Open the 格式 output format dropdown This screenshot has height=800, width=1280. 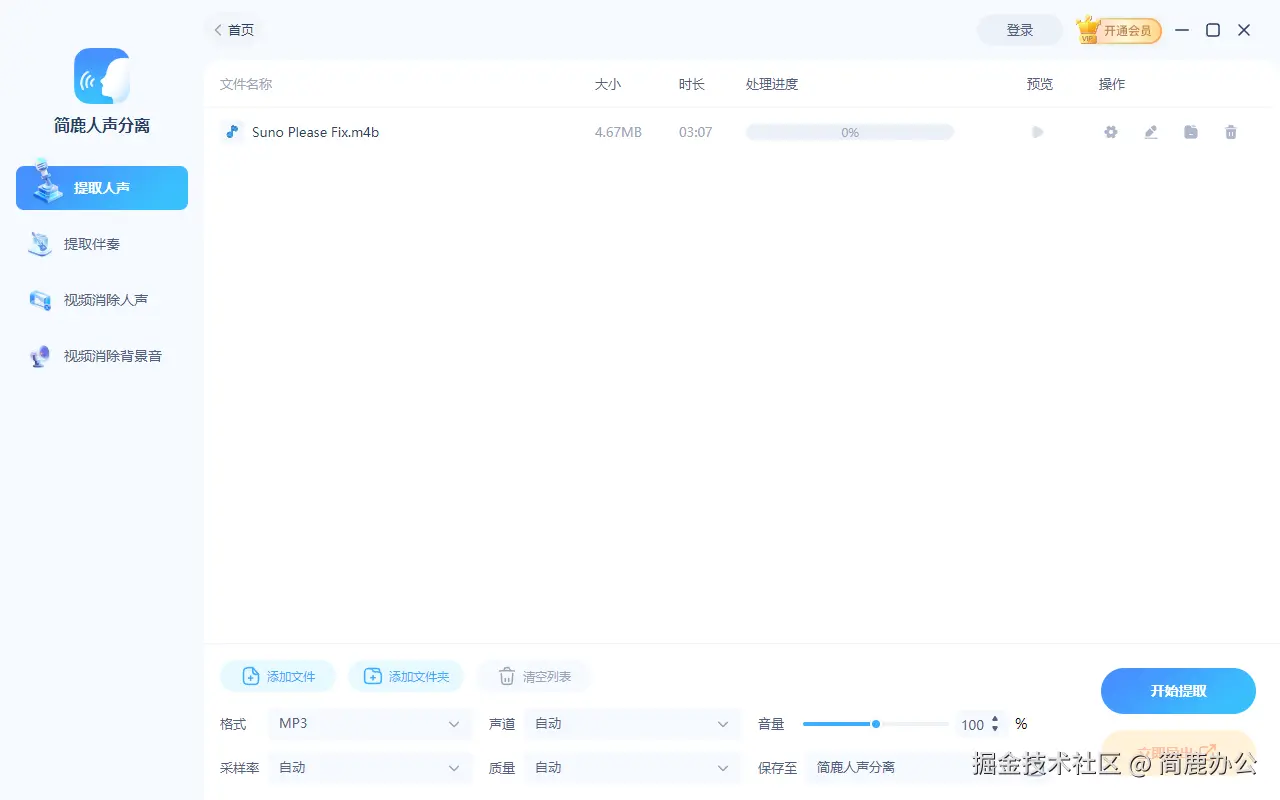[370, 723]
